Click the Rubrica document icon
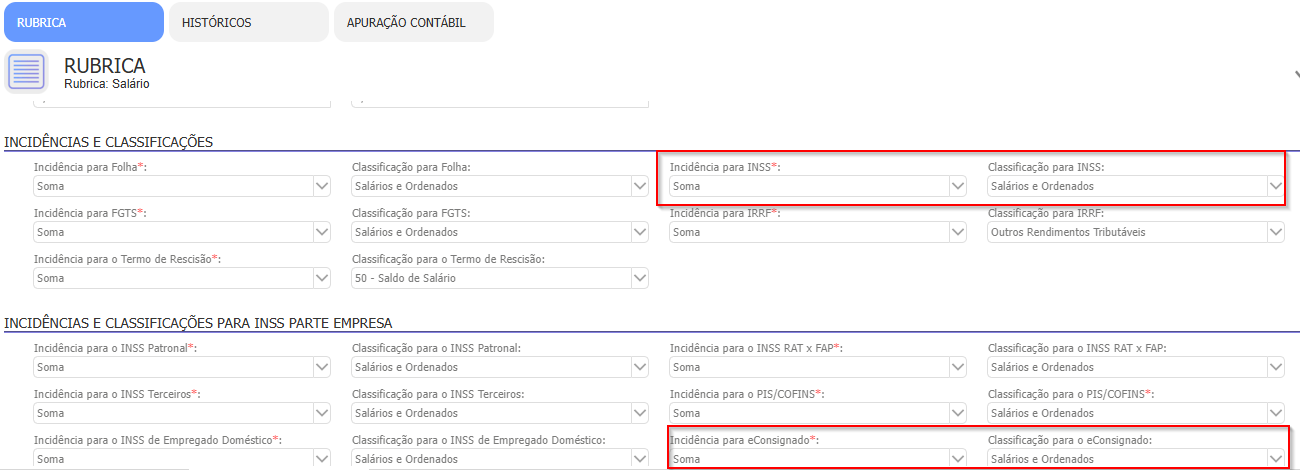 pos(27,72)
